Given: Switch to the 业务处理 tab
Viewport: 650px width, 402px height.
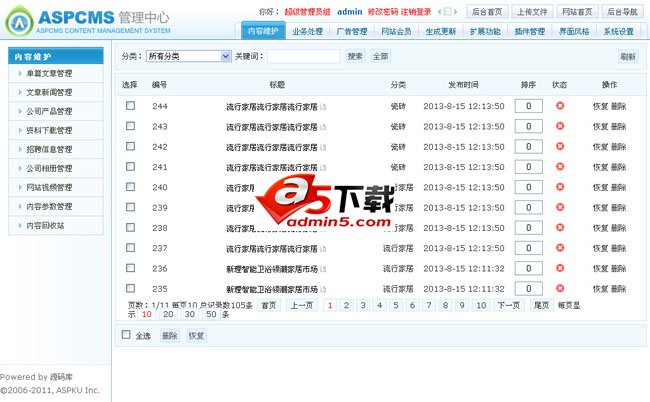Looking at the screenshot, I should pyautogui.click(x=307, y=31).
